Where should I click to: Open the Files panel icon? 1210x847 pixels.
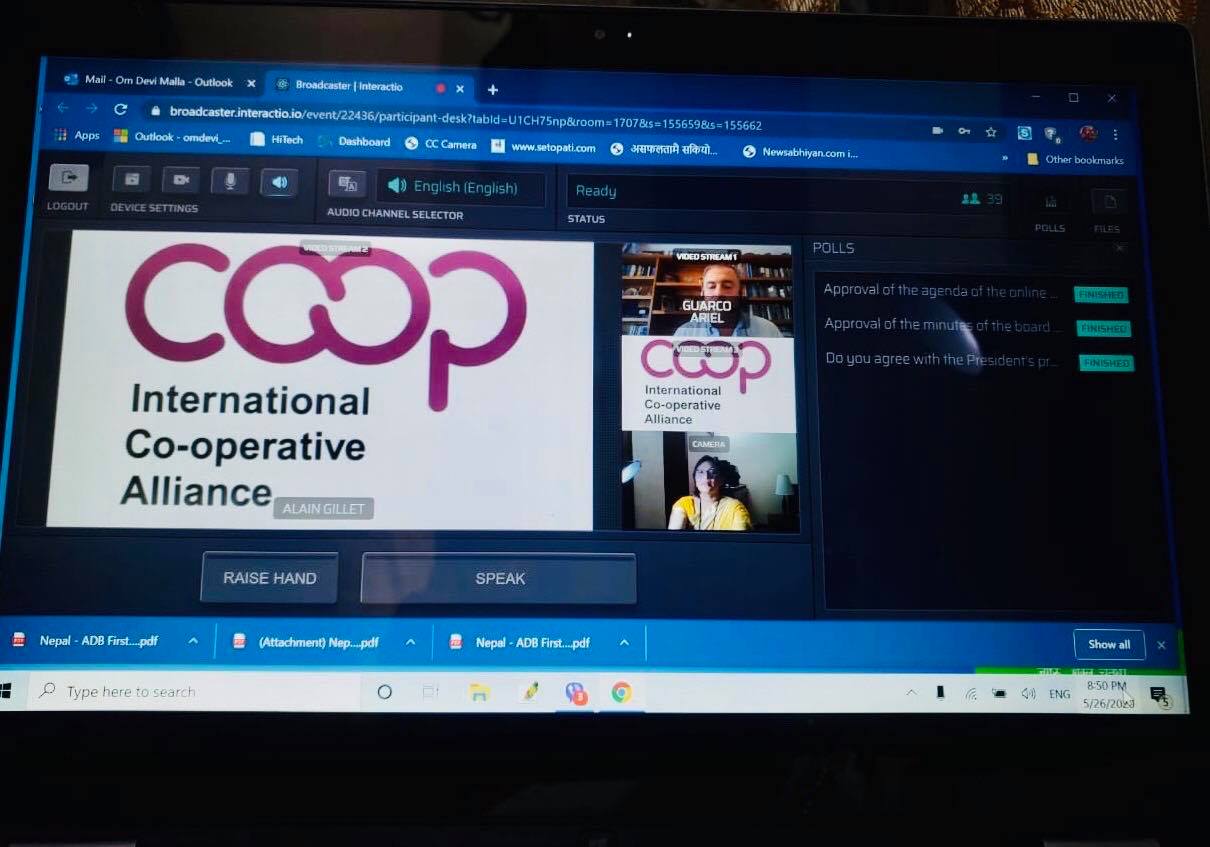1108,204
